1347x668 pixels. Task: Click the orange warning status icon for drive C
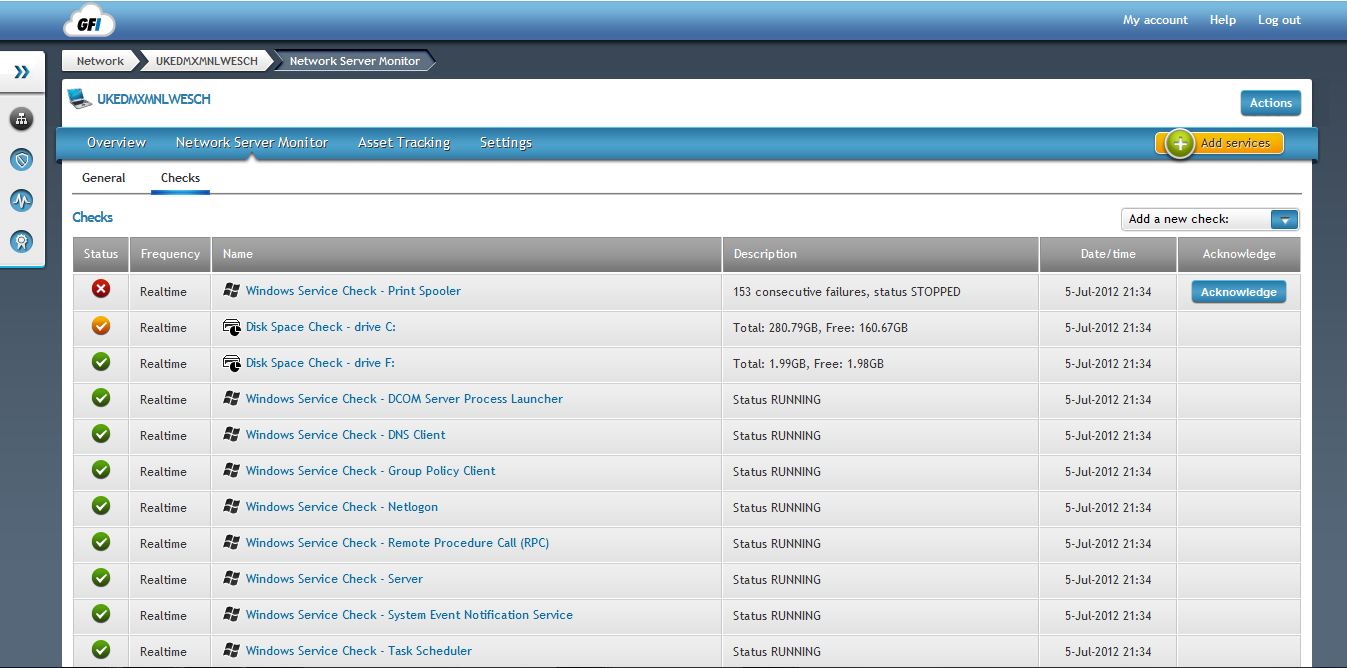101,326
